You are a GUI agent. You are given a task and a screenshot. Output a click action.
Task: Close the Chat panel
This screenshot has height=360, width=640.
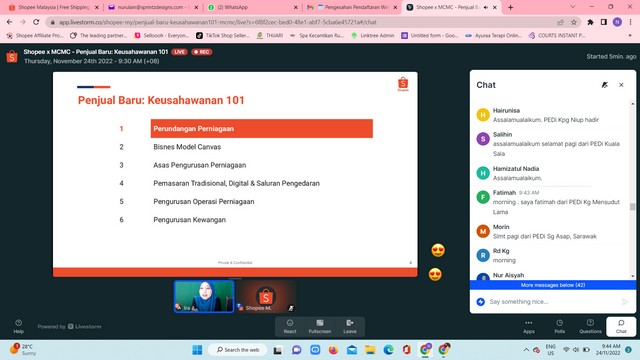tap(621, 85)
